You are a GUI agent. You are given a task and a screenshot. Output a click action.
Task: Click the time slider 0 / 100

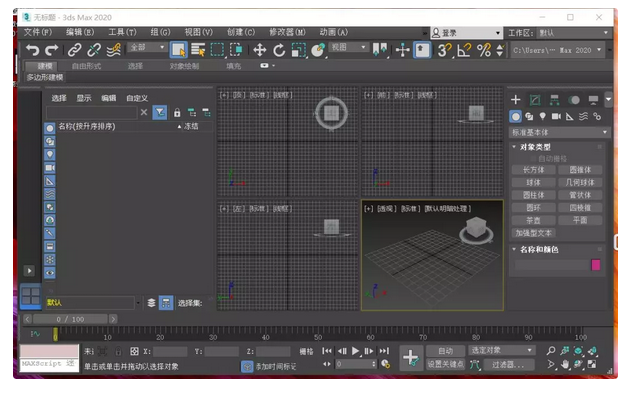(x=71, y=319)
